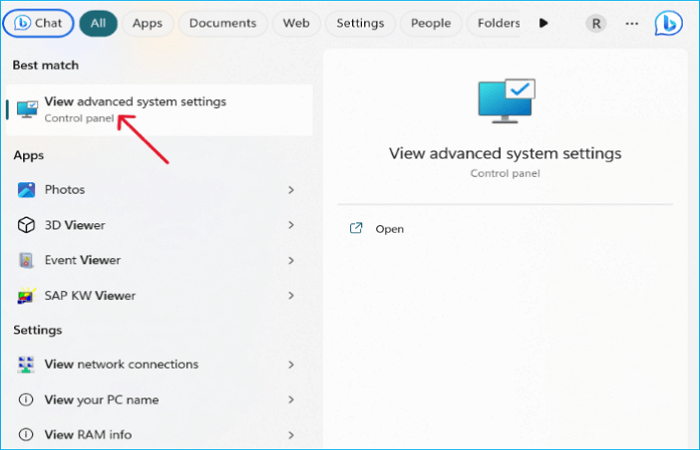Click the SAP KW Viewer icon
The width and height of the screenshot is (700, 450).
tap(27, 296)
